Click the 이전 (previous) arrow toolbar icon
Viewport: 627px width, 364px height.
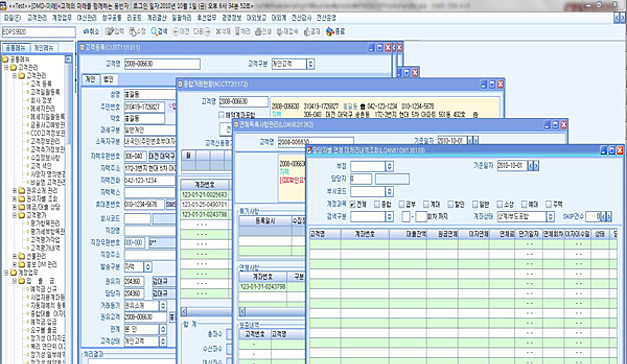click(176, 31)
